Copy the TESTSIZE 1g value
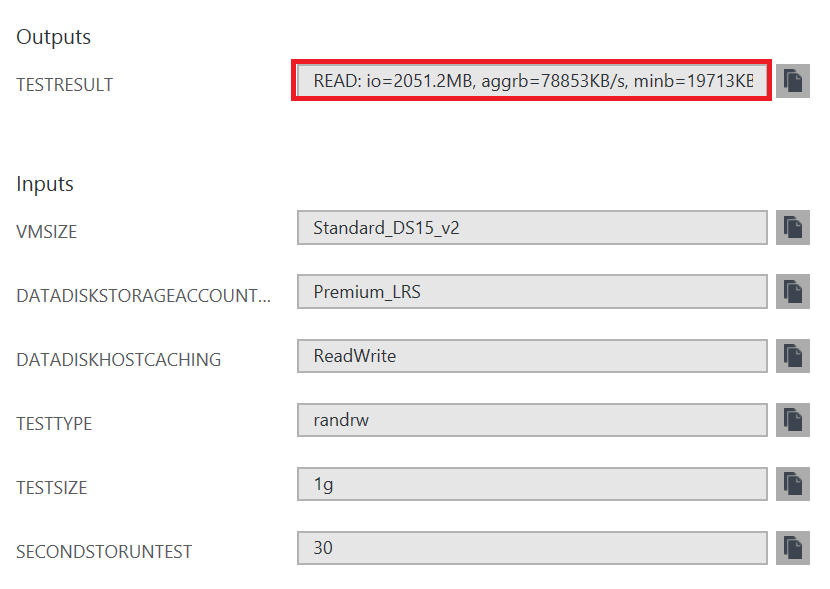The width and height of the screenshot is (830, 589). (x=792, y=484)
